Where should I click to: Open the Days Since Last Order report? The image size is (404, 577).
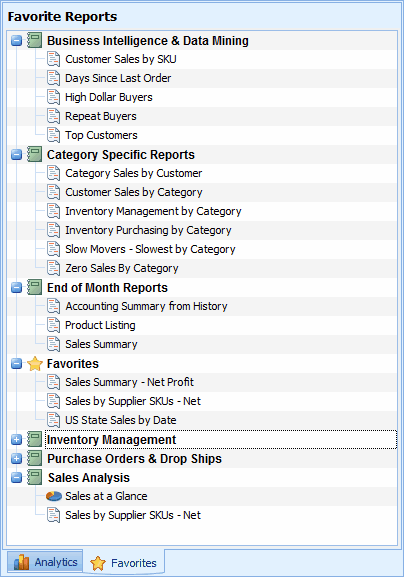coord(118,78)
